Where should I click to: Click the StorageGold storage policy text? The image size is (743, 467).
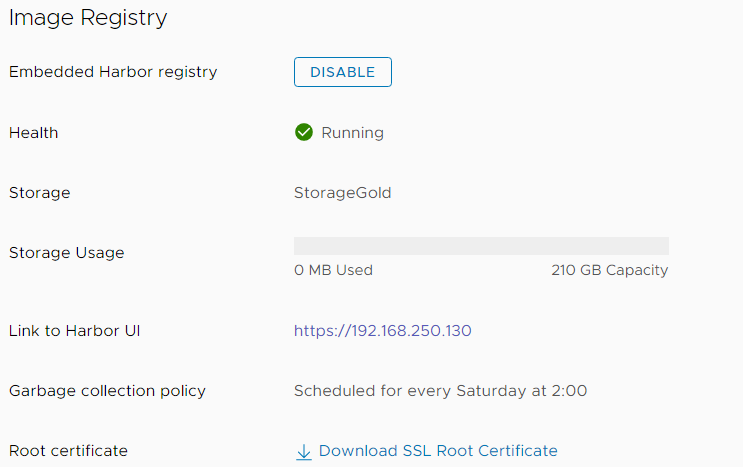click(343, 193)
